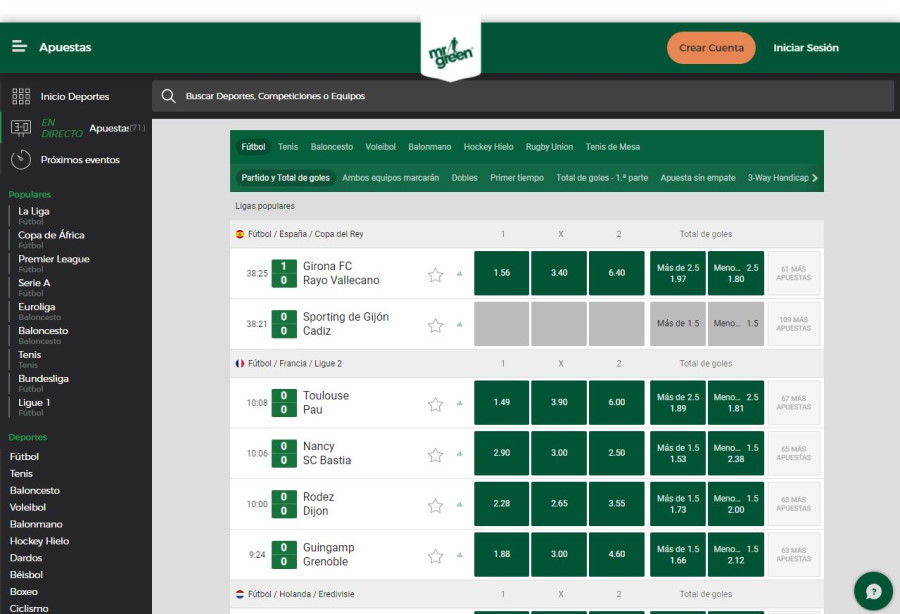The width and height of the screenshot is (900, 614).
Task: Show more bet types with the right chevron
Action: click(814, 178)
